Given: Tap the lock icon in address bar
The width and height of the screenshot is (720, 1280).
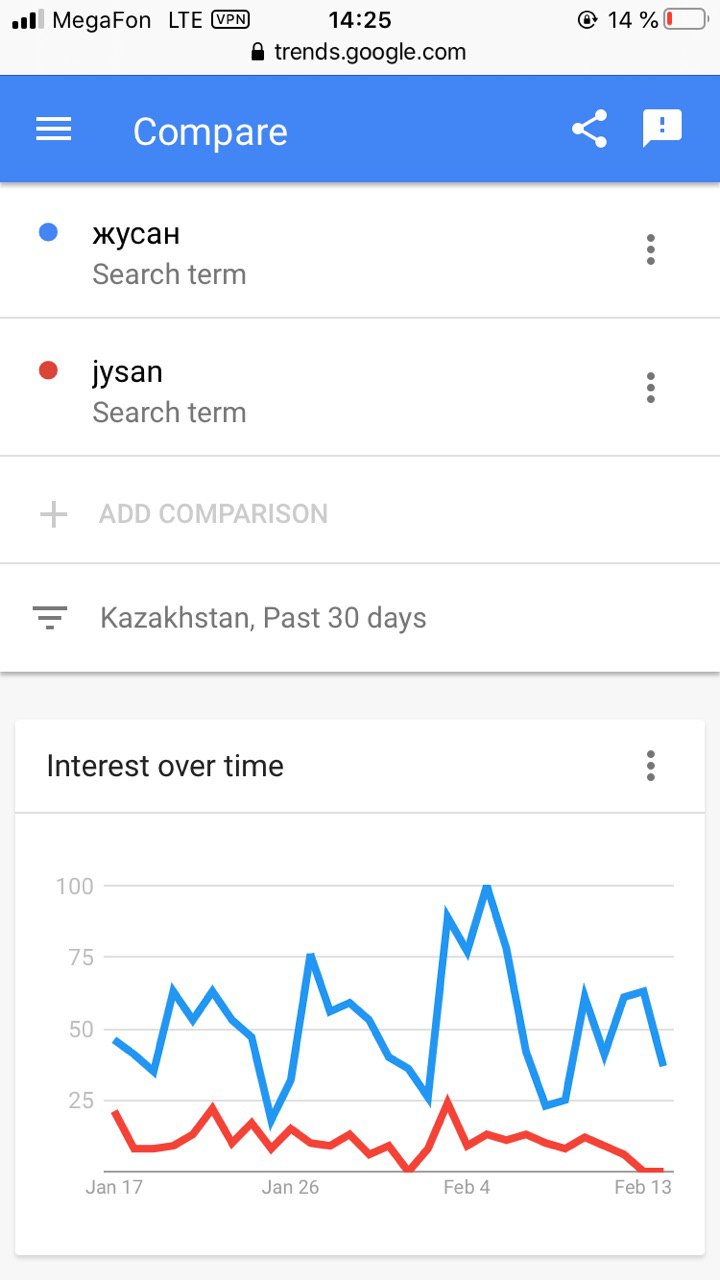Looking at the screenshot, I should tap(258, 52).
